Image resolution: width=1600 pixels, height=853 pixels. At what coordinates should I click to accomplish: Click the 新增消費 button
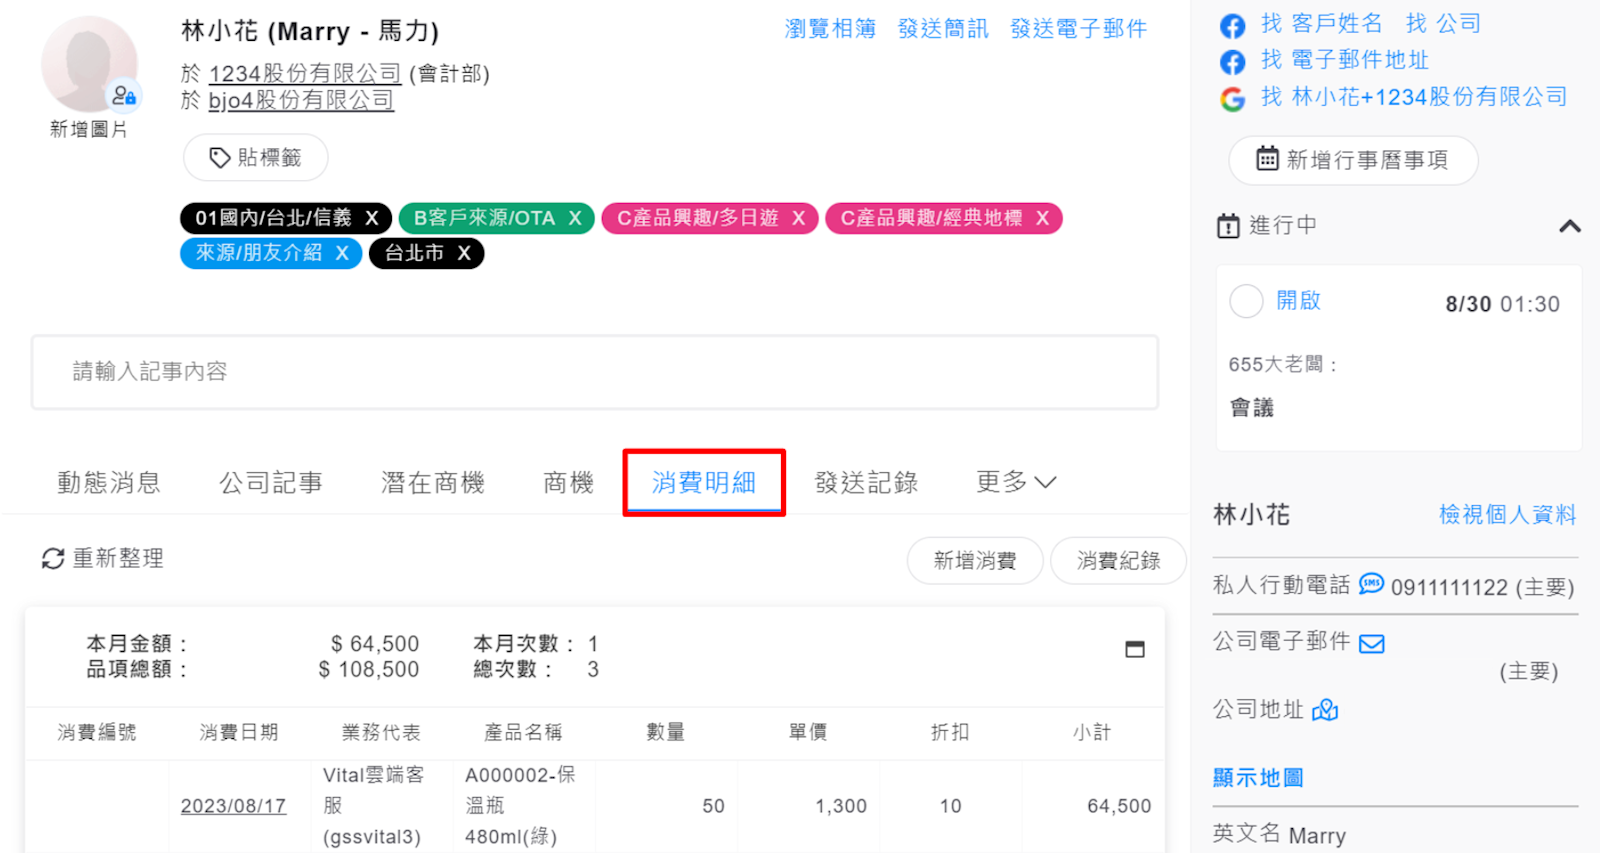click(x=974, y=561)
